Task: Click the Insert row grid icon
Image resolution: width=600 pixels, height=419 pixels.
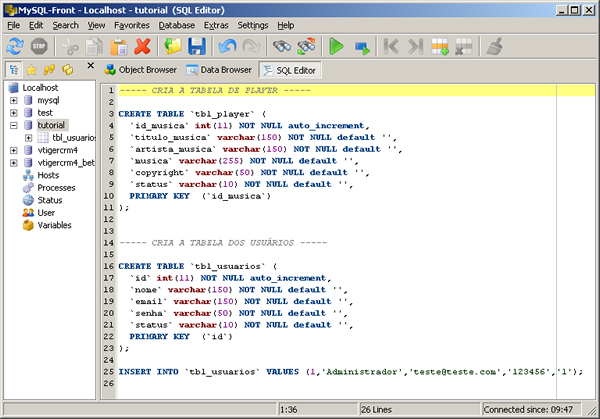Action: point(440,46)
